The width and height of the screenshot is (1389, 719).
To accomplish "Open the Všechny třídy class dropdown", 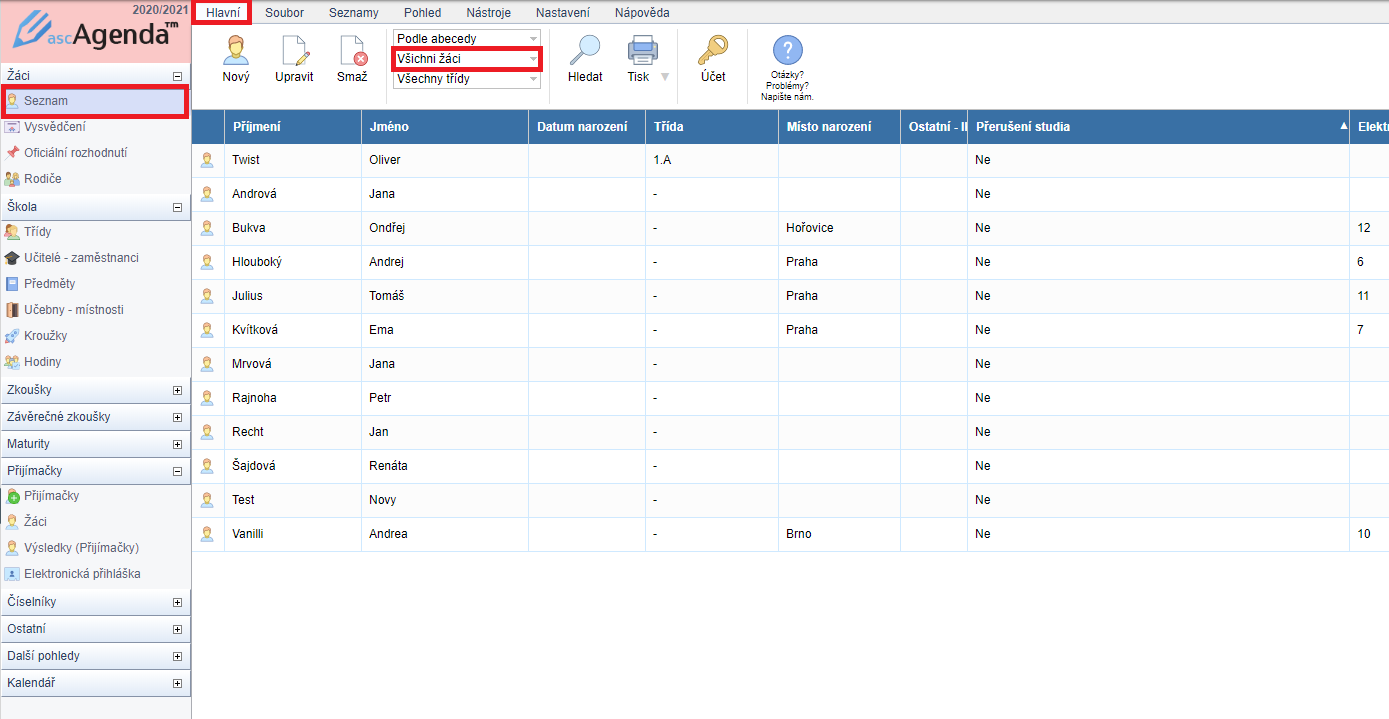I will [467, 79].
